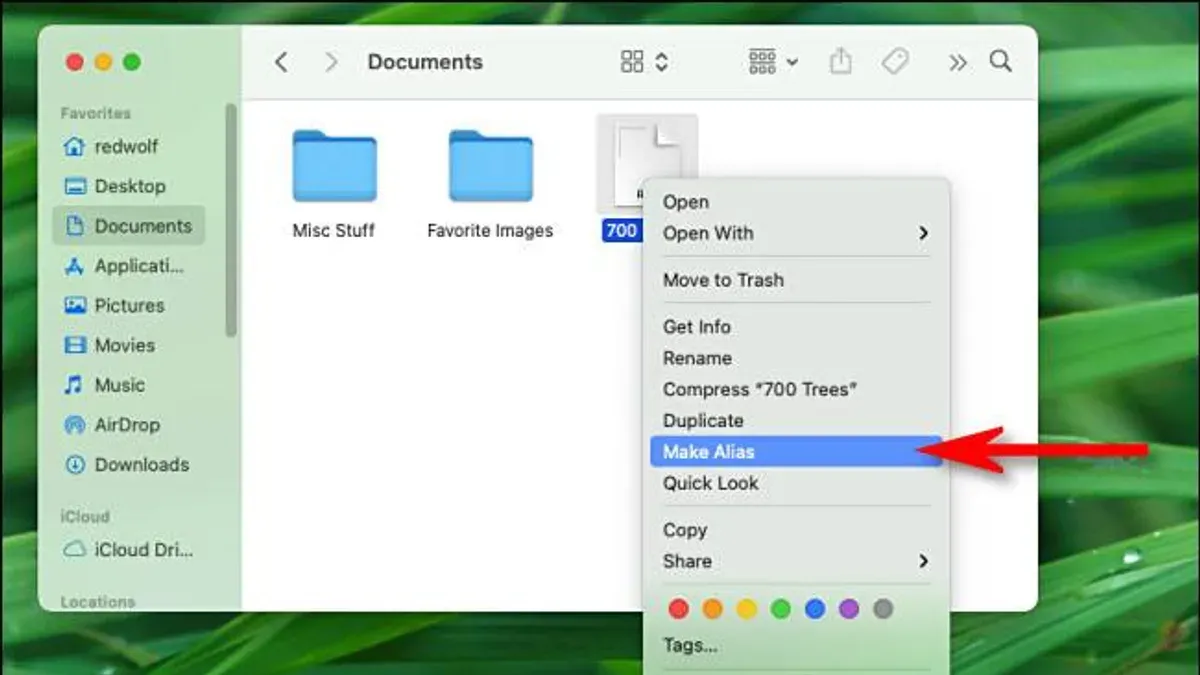Choose Get Info from the menu
The width and height of the screenshot is (1200, 675).
click(x=796, y=327)
